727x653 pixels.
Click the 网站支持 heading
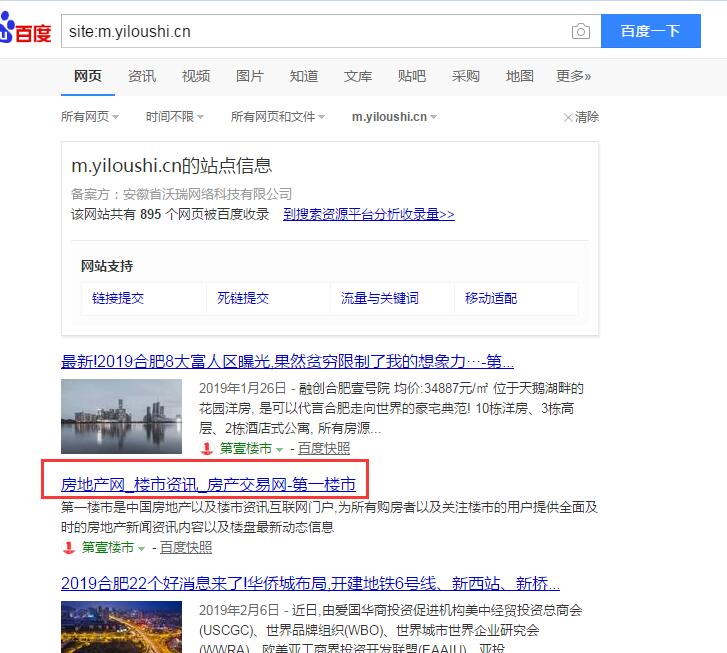point(107,266)
